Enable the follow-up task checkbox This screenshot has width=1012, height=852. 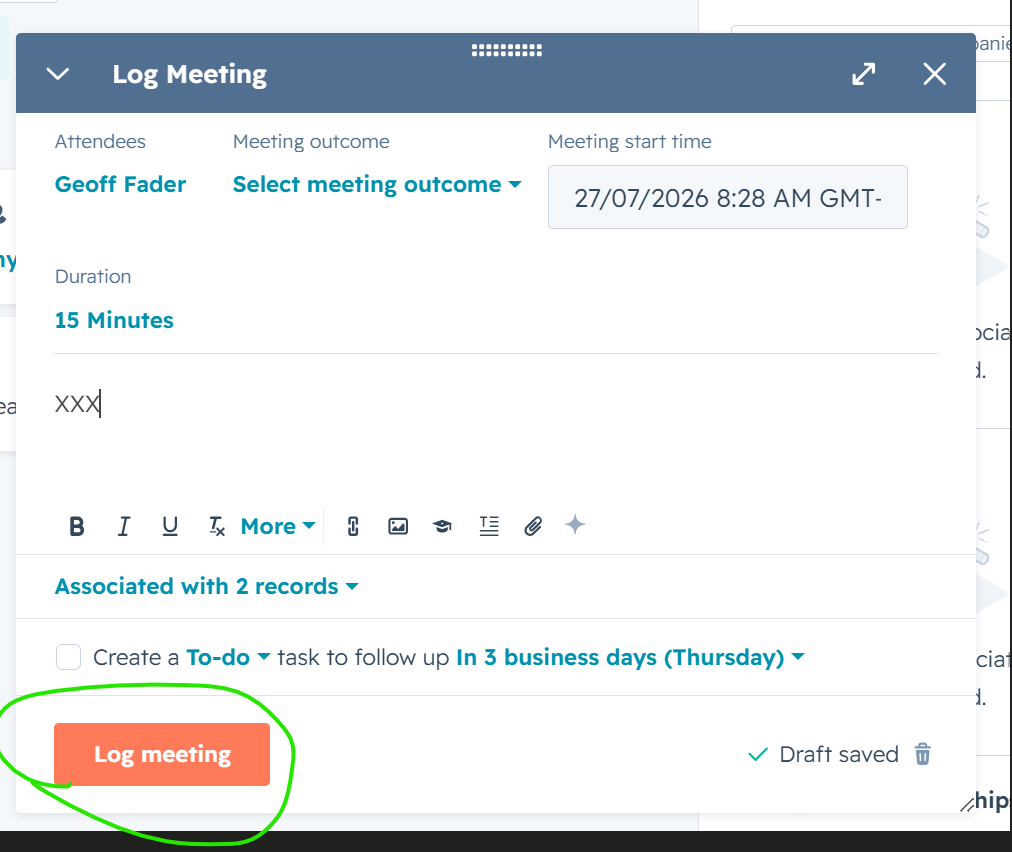point(68,657)
